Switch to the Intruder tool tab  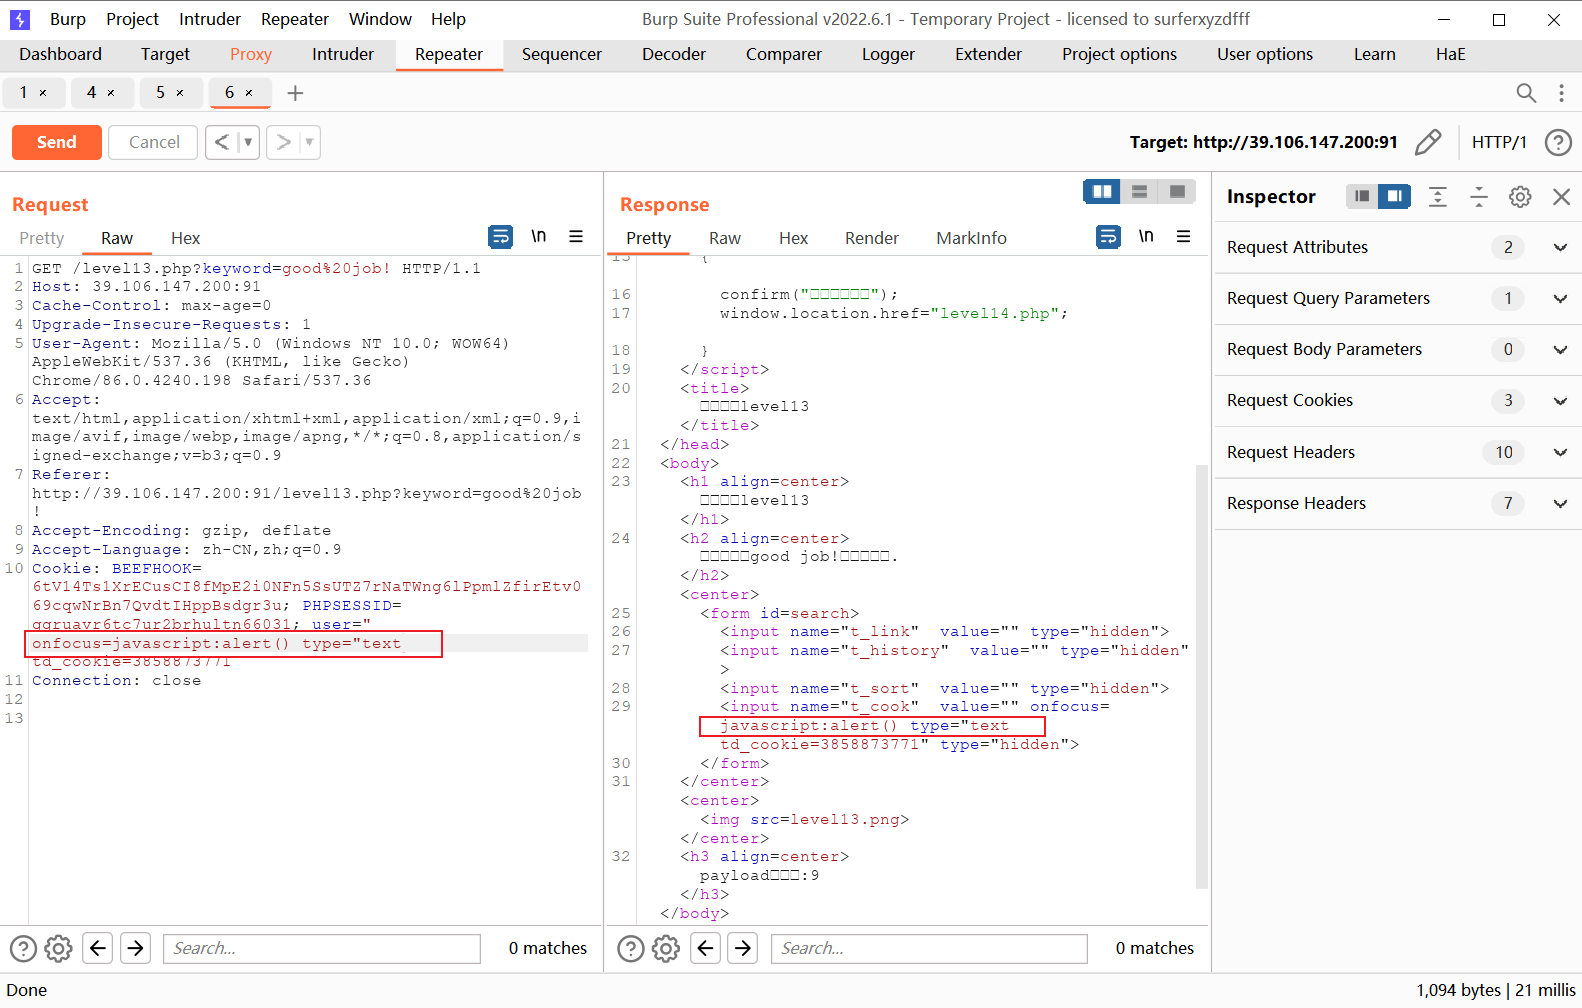(x=343, y=54)
